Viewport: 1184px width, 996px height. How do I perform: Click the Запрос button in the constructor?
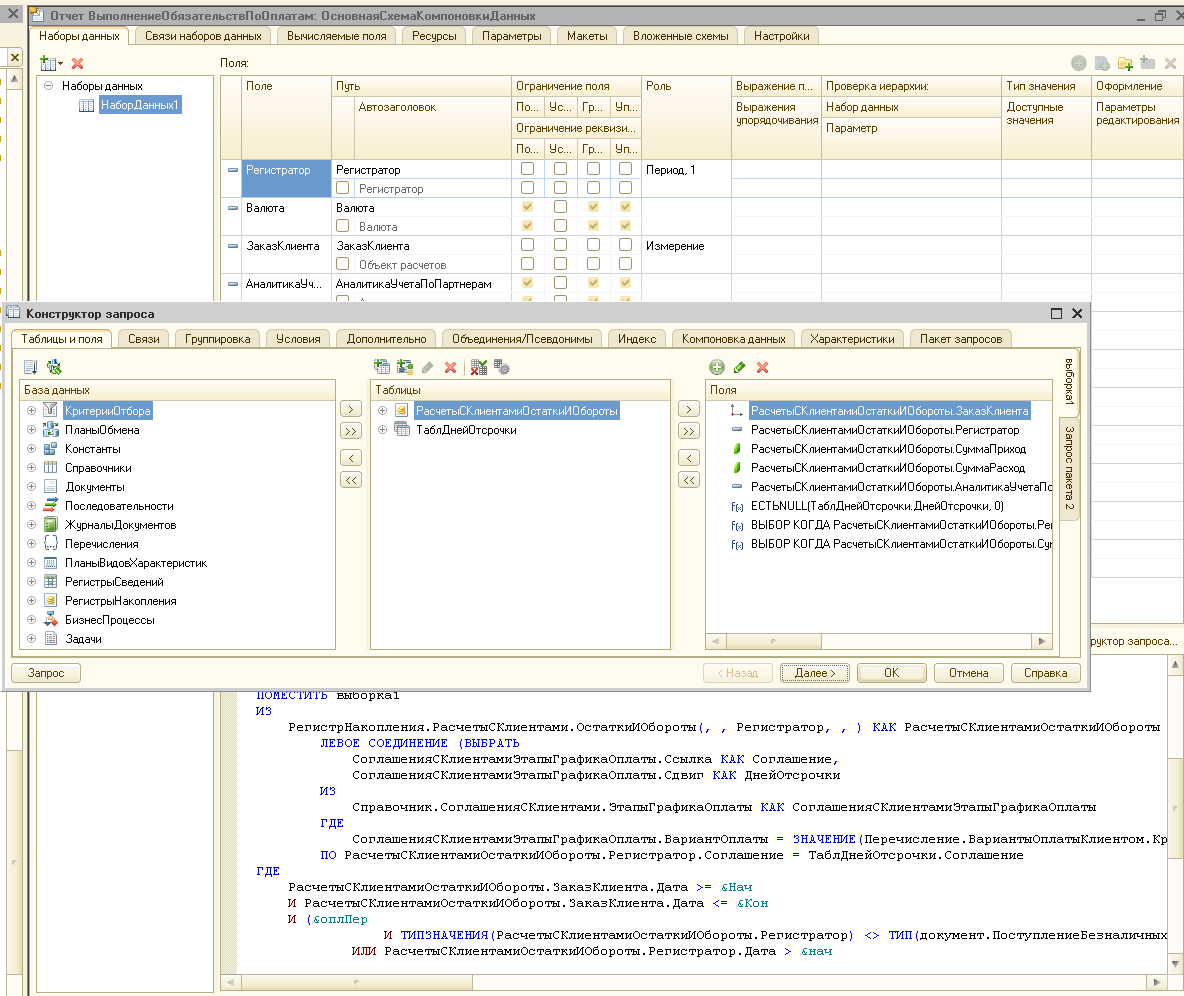click(x=46, y=673)
